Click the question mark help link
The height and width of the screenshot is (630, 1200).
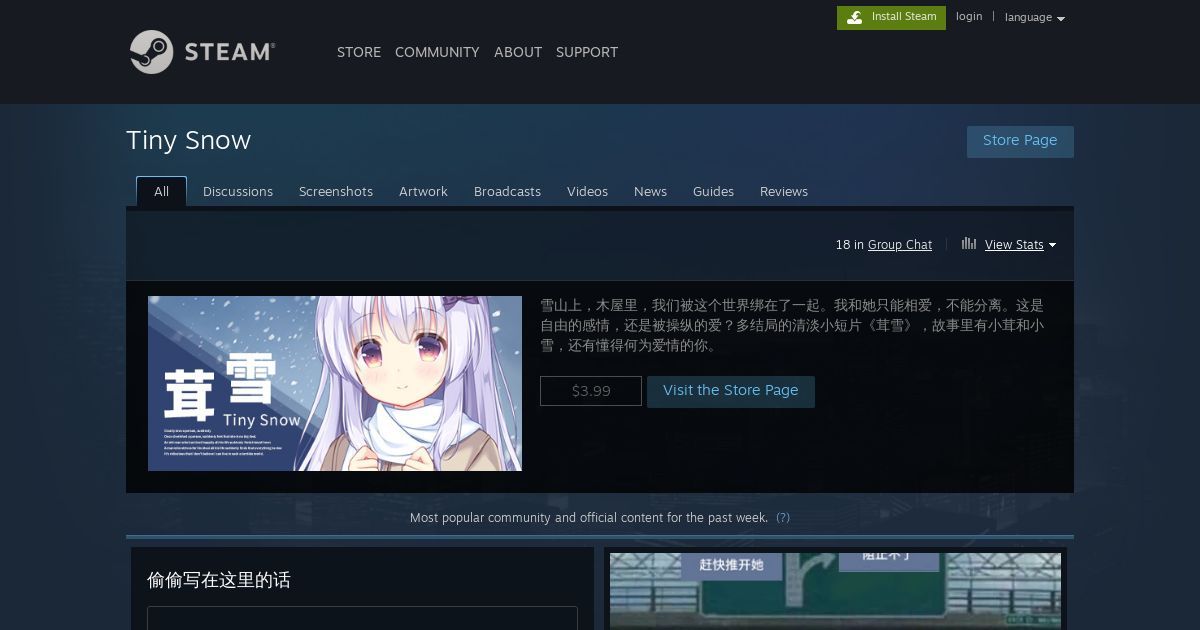click(783, 518)
